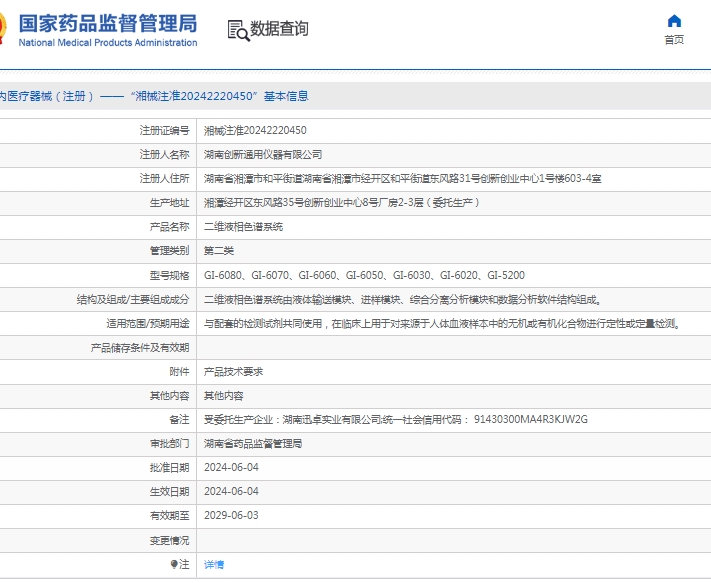Click the management category value 第二类
This screenshot has width=711, height=583.
click(219, 251)
